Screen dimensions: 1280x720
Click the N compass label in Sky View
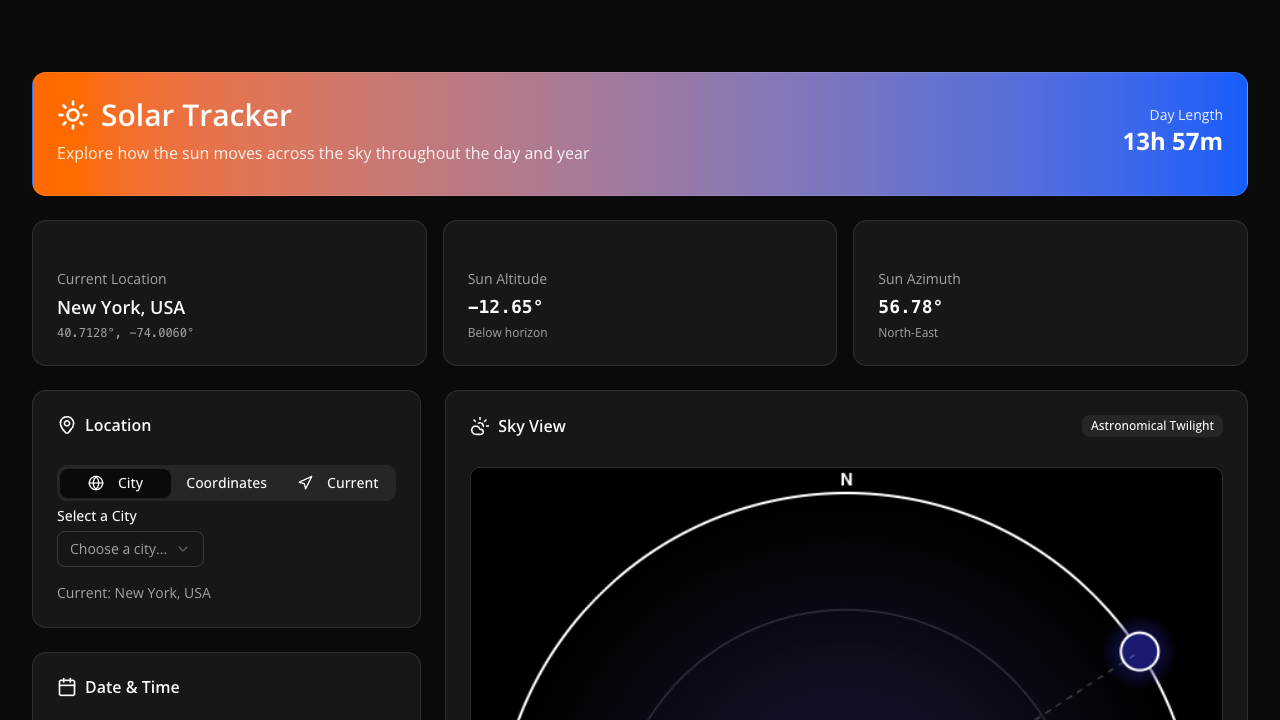coord(846,480)
